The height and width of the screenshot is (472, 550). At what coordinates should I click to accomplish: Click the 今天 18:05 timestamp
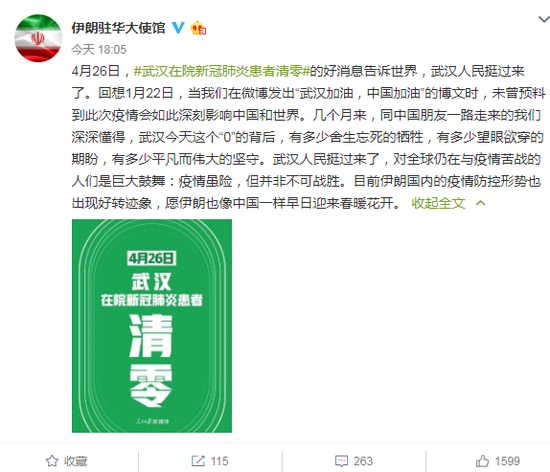99,49
